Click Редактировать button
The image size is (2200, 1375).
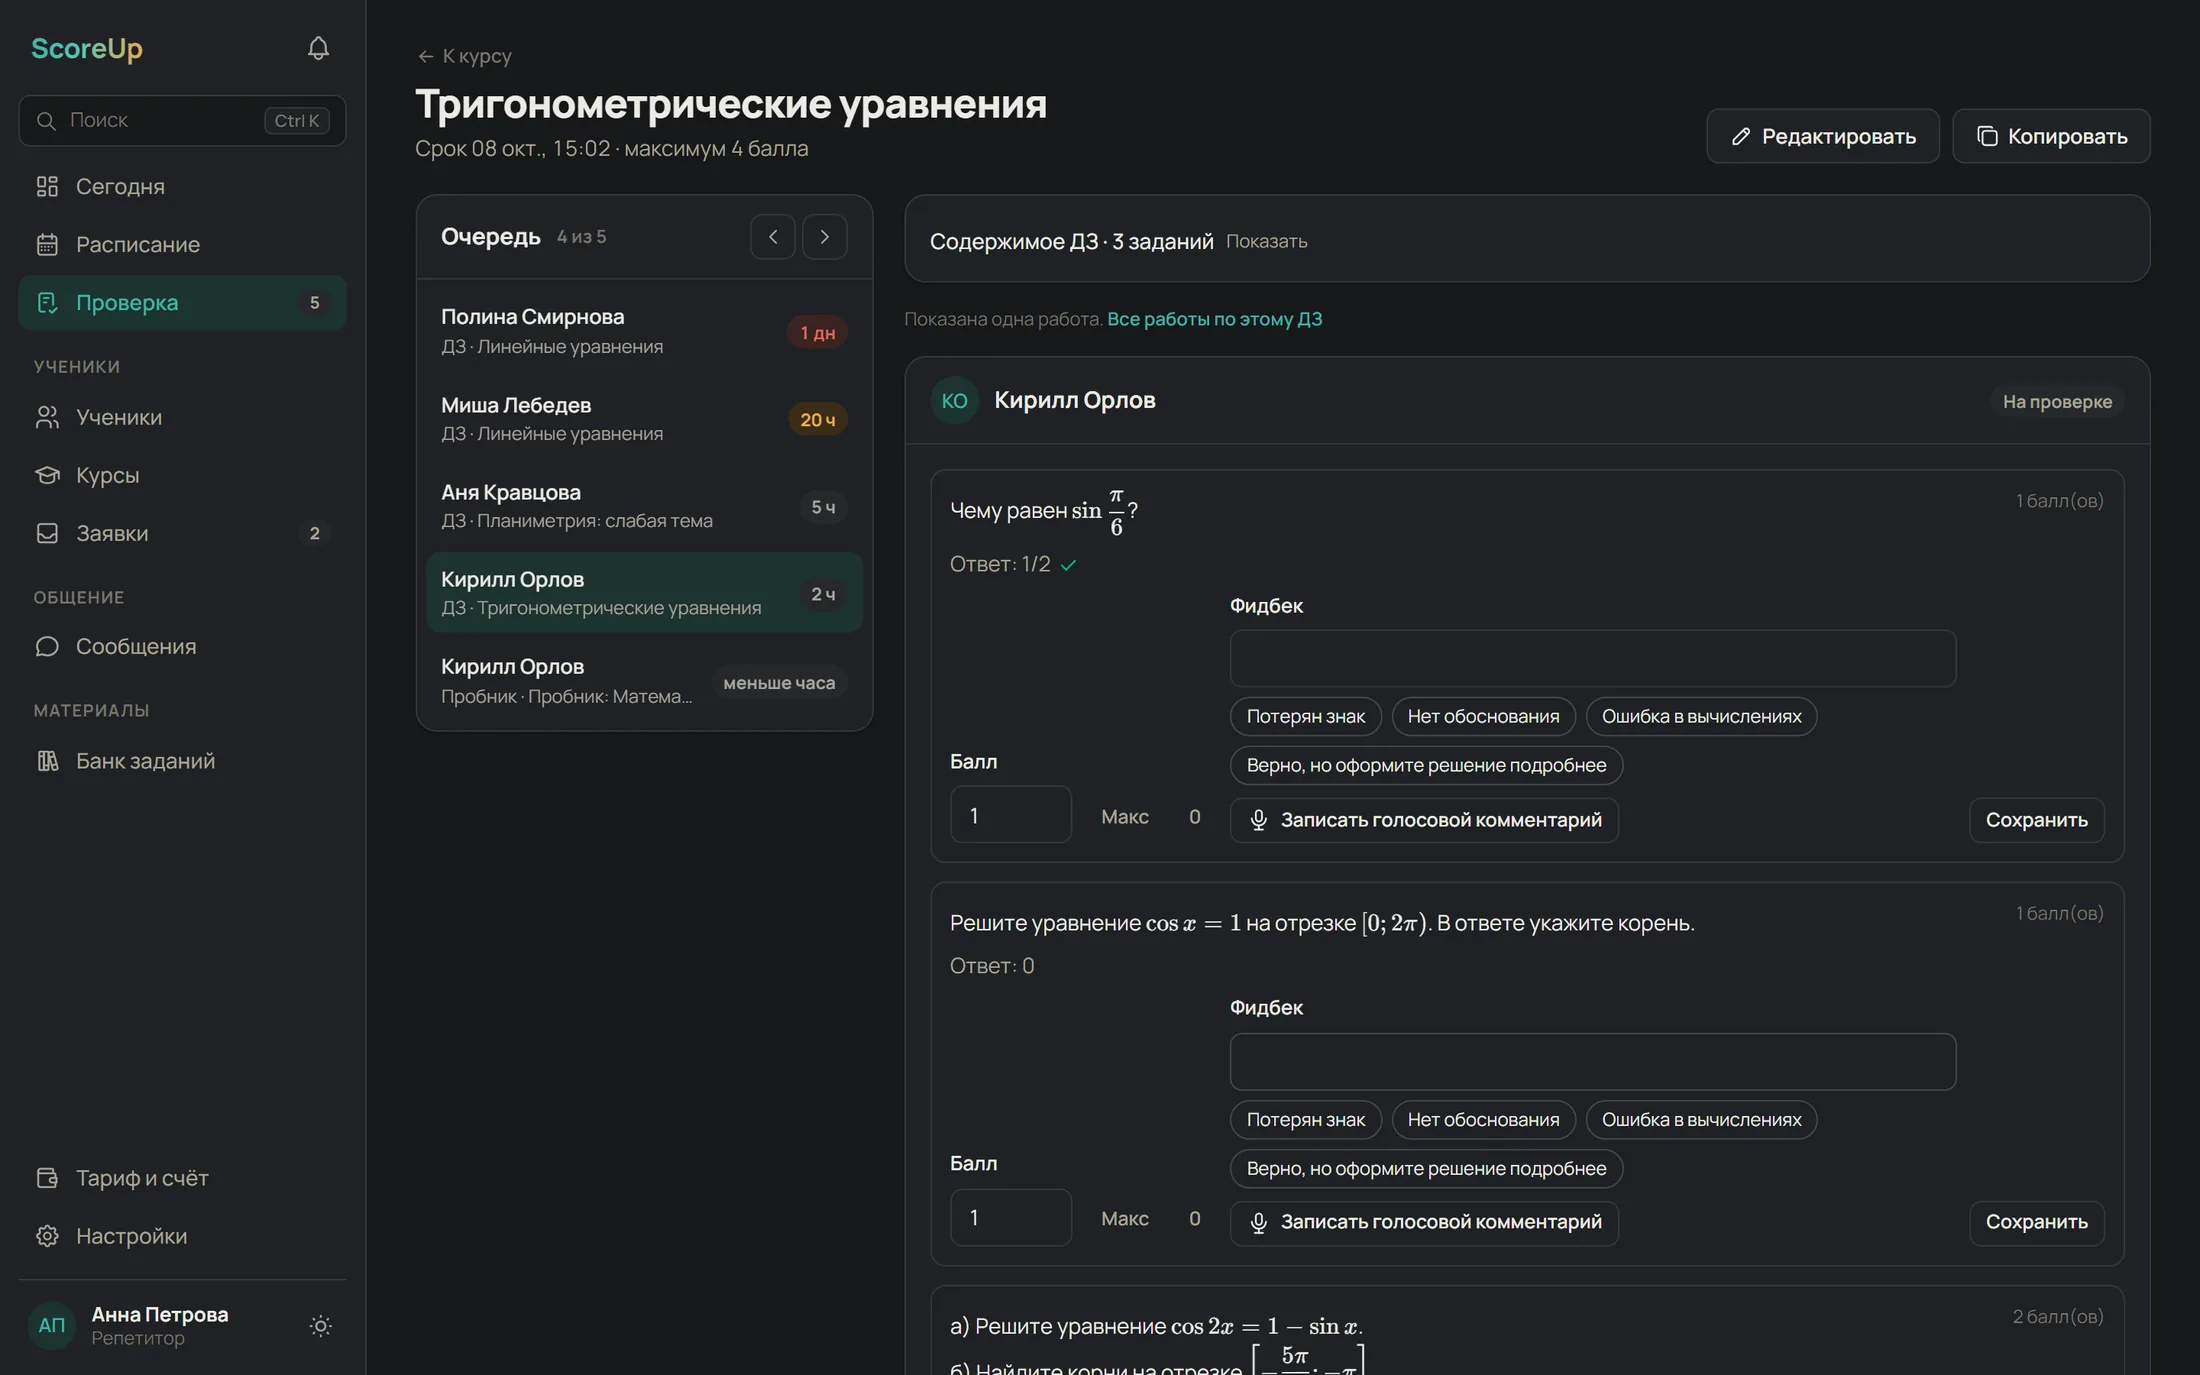tap(1822, 136)
